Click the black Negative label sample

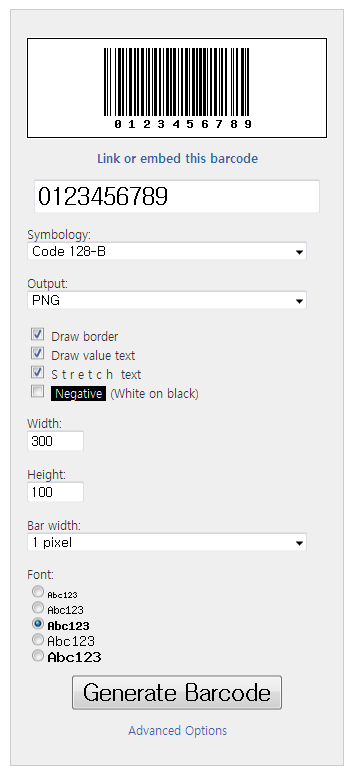[x=78, y=394]
